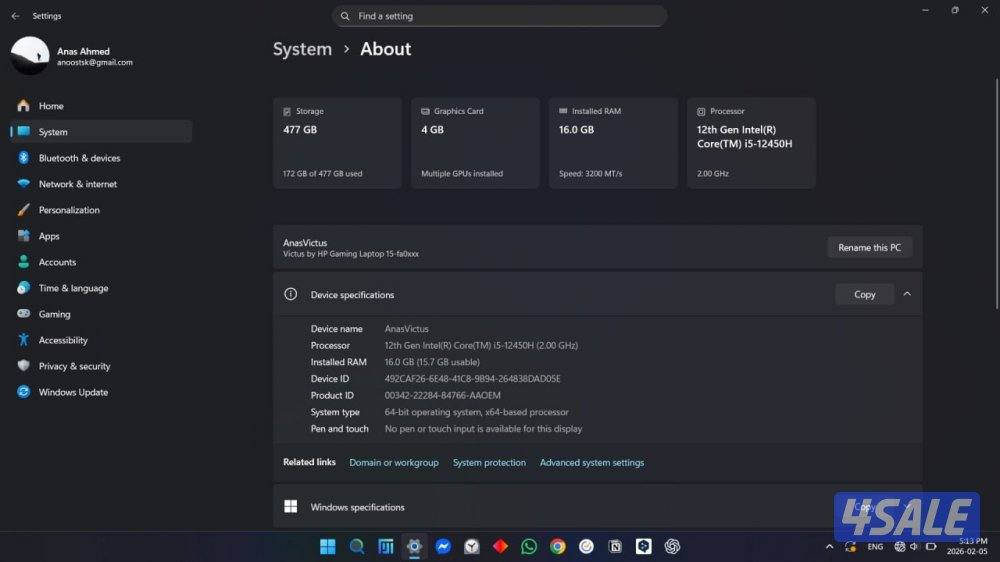Viewport: 1000px width, 562px height.
Task: Open Messenger from the taskbar
Action: point(443,546)
